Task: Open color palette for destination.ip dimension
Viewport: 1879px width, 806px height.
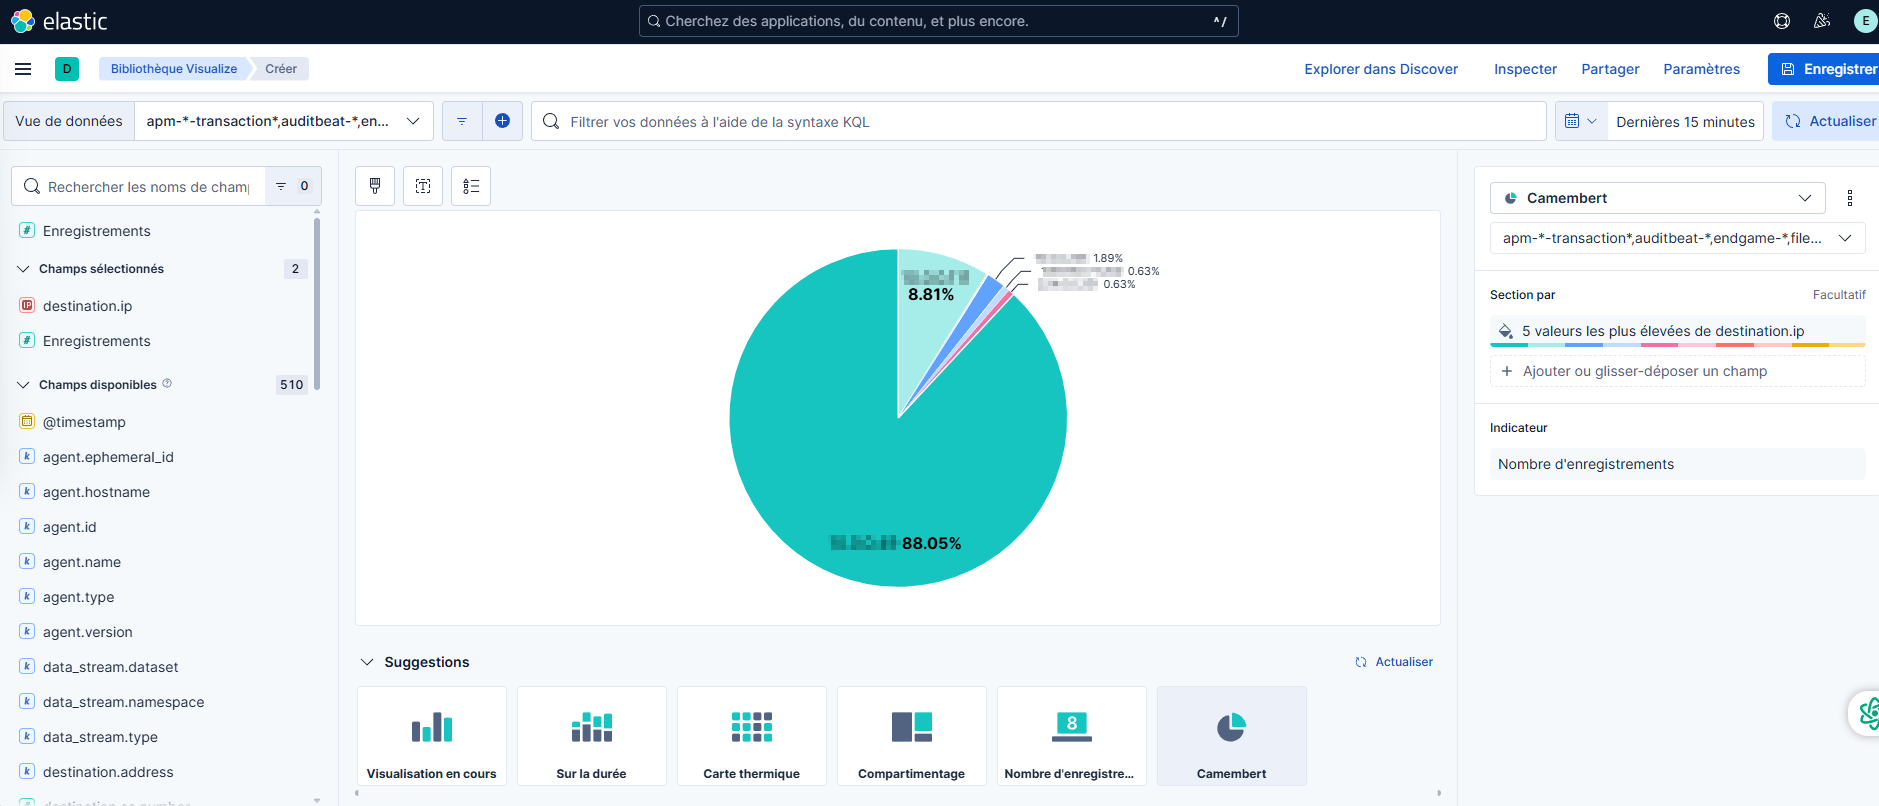Action: coord(1506,331)
